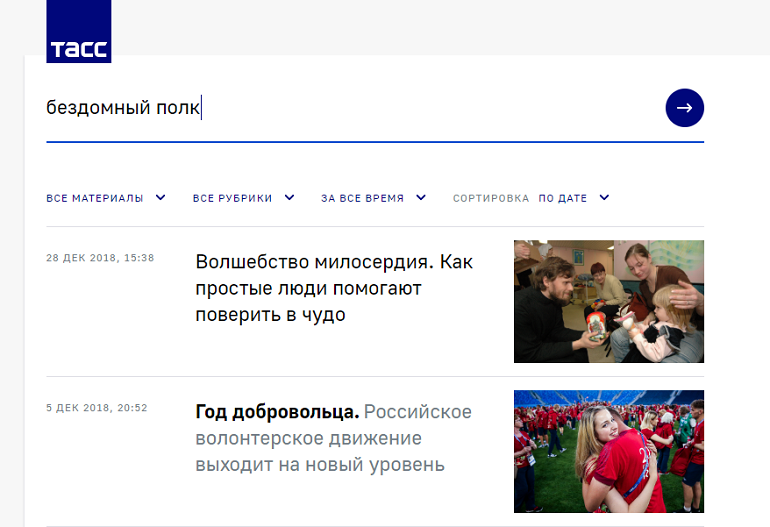Click the chevron beside За все время
Screen dimensions: 770x527
pos(421,198)
